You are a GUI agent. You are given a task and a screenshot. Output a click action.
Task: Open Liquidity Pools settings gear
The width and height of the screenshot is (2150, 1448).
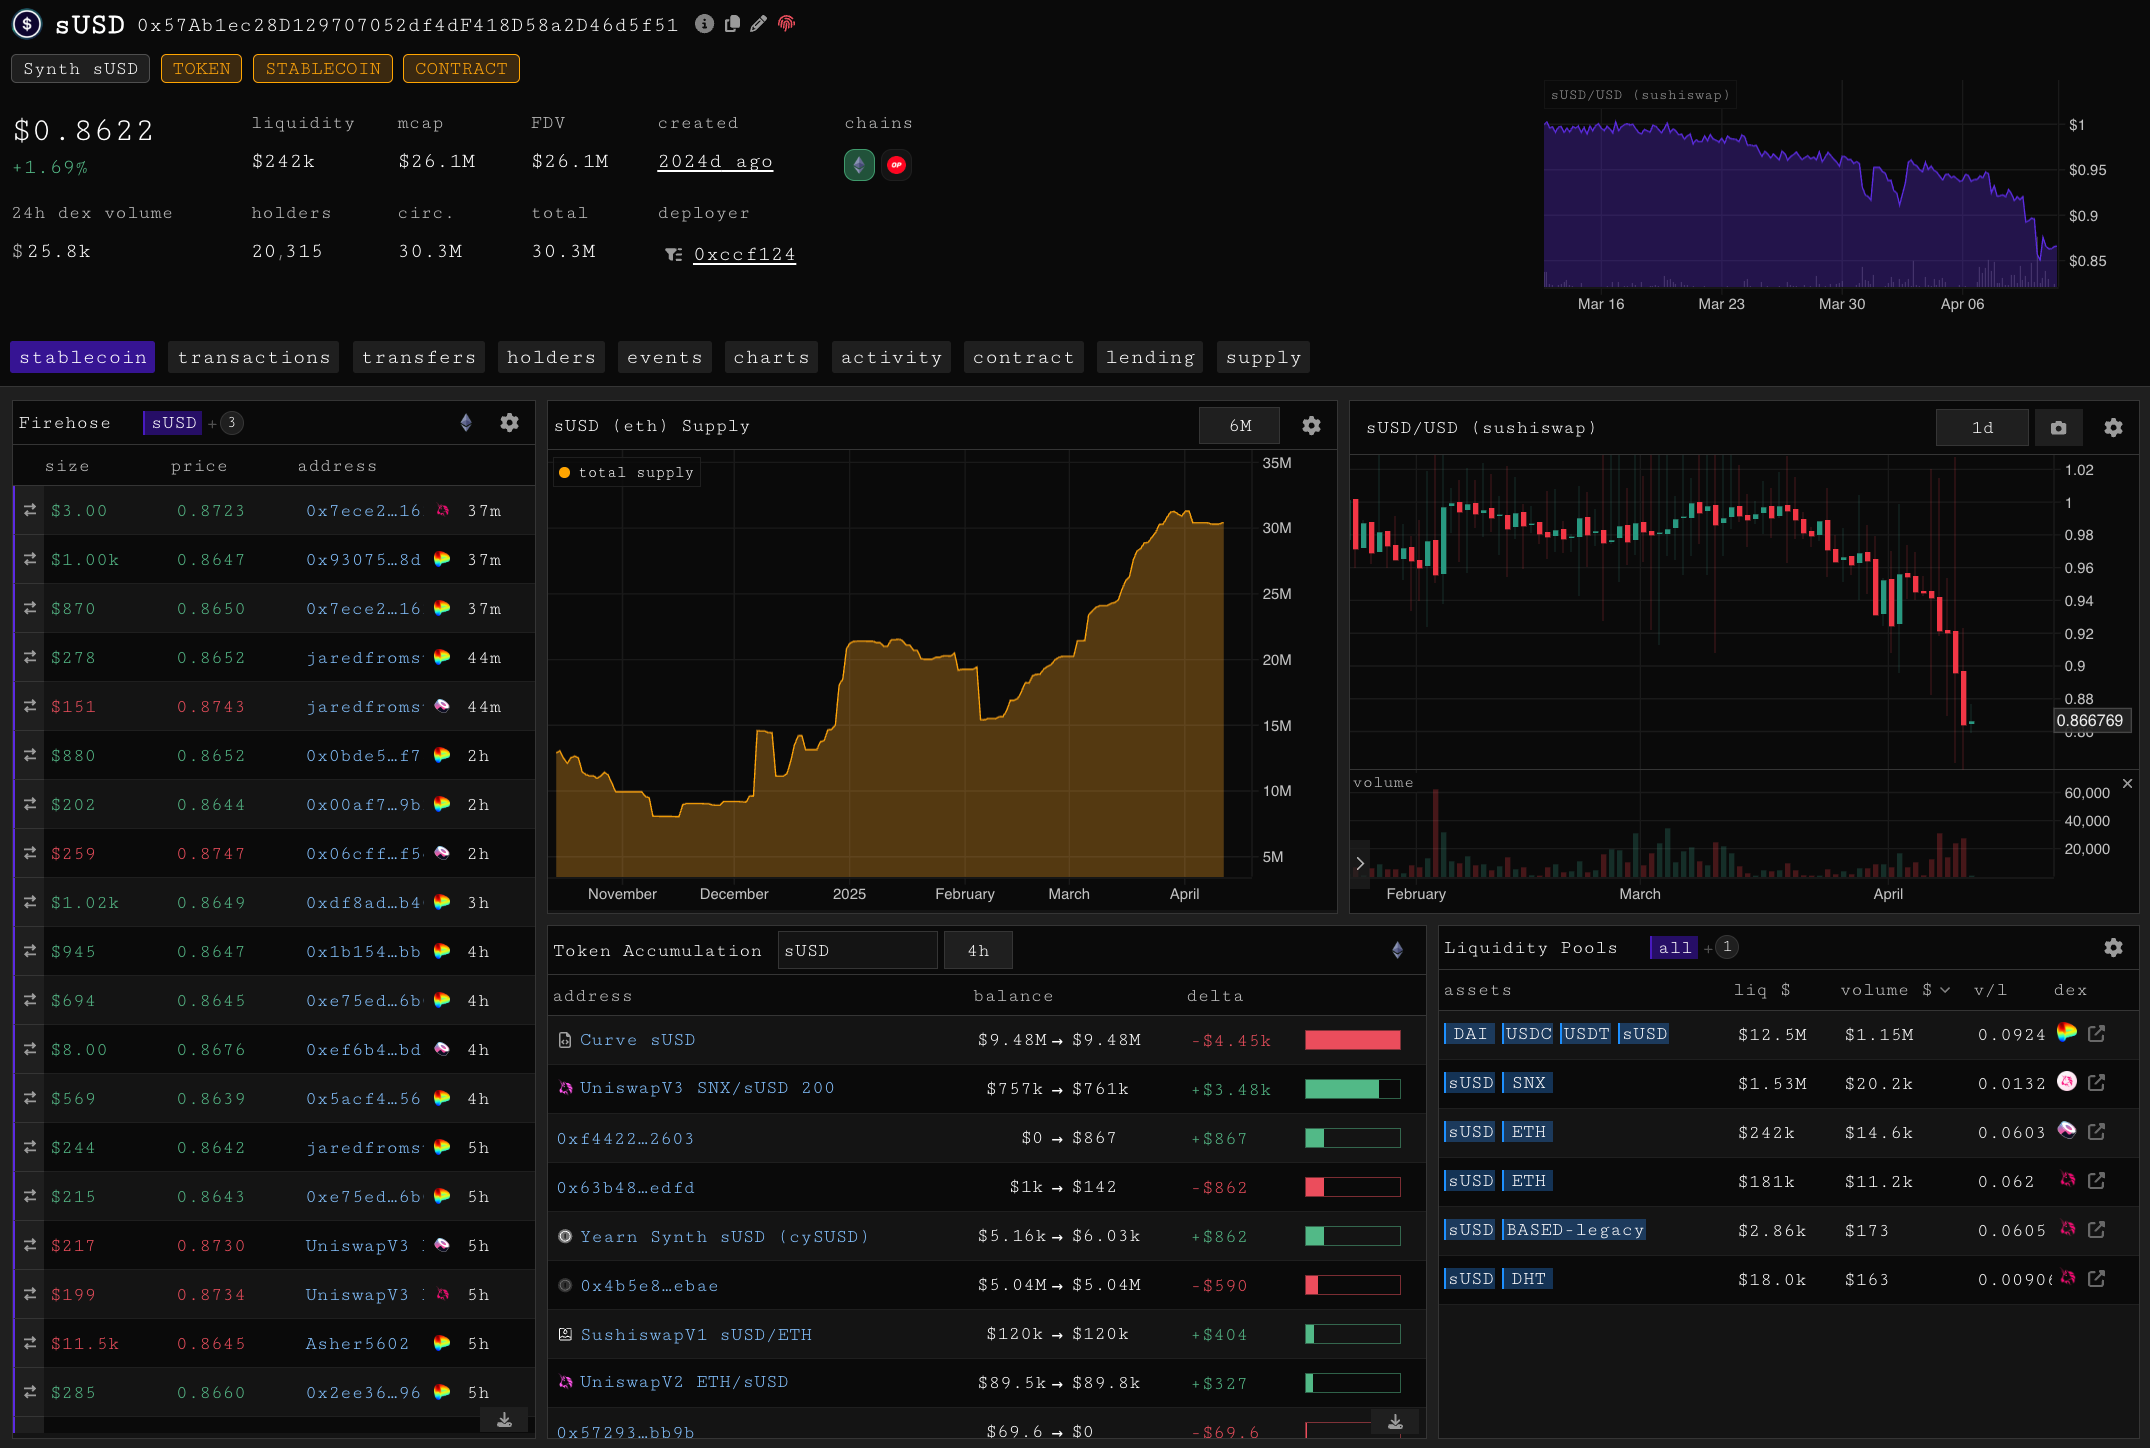(x=2113, y=948)
